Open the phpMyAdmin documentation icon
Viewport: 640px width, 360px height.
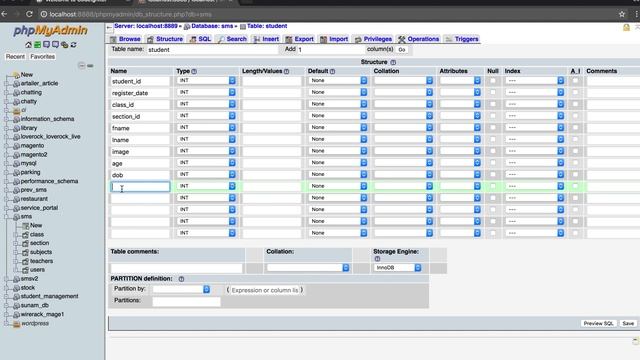pyautogui.click(x=46, y=44)
